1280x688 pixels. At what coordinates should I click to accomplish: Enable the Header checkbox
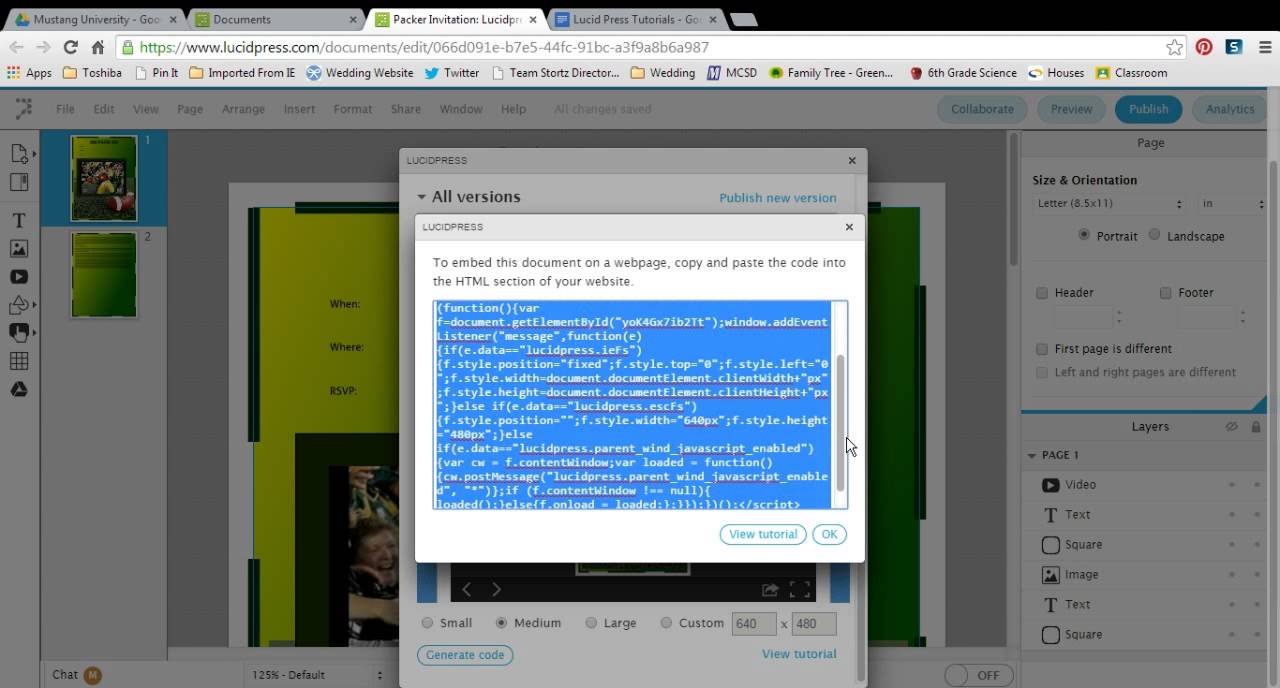pos(1042,293)
